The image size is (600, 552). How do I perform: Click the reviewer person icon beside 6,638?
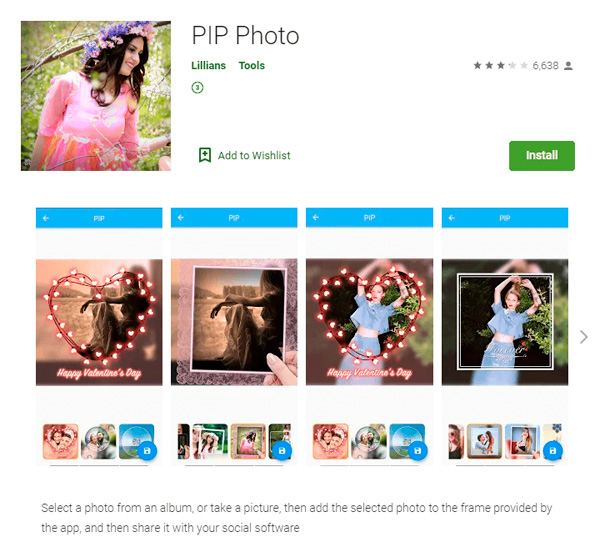[568, 66]
